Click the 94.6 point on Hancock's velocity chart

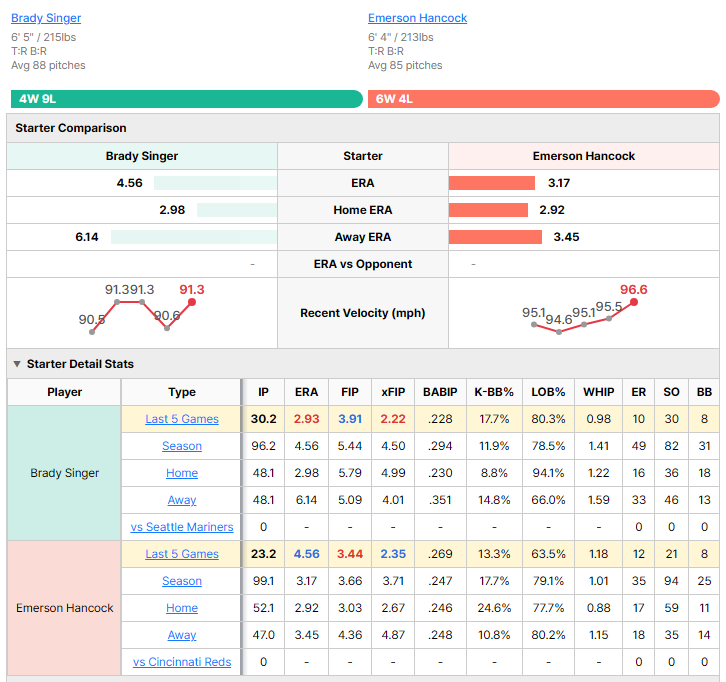coord(559,332)
